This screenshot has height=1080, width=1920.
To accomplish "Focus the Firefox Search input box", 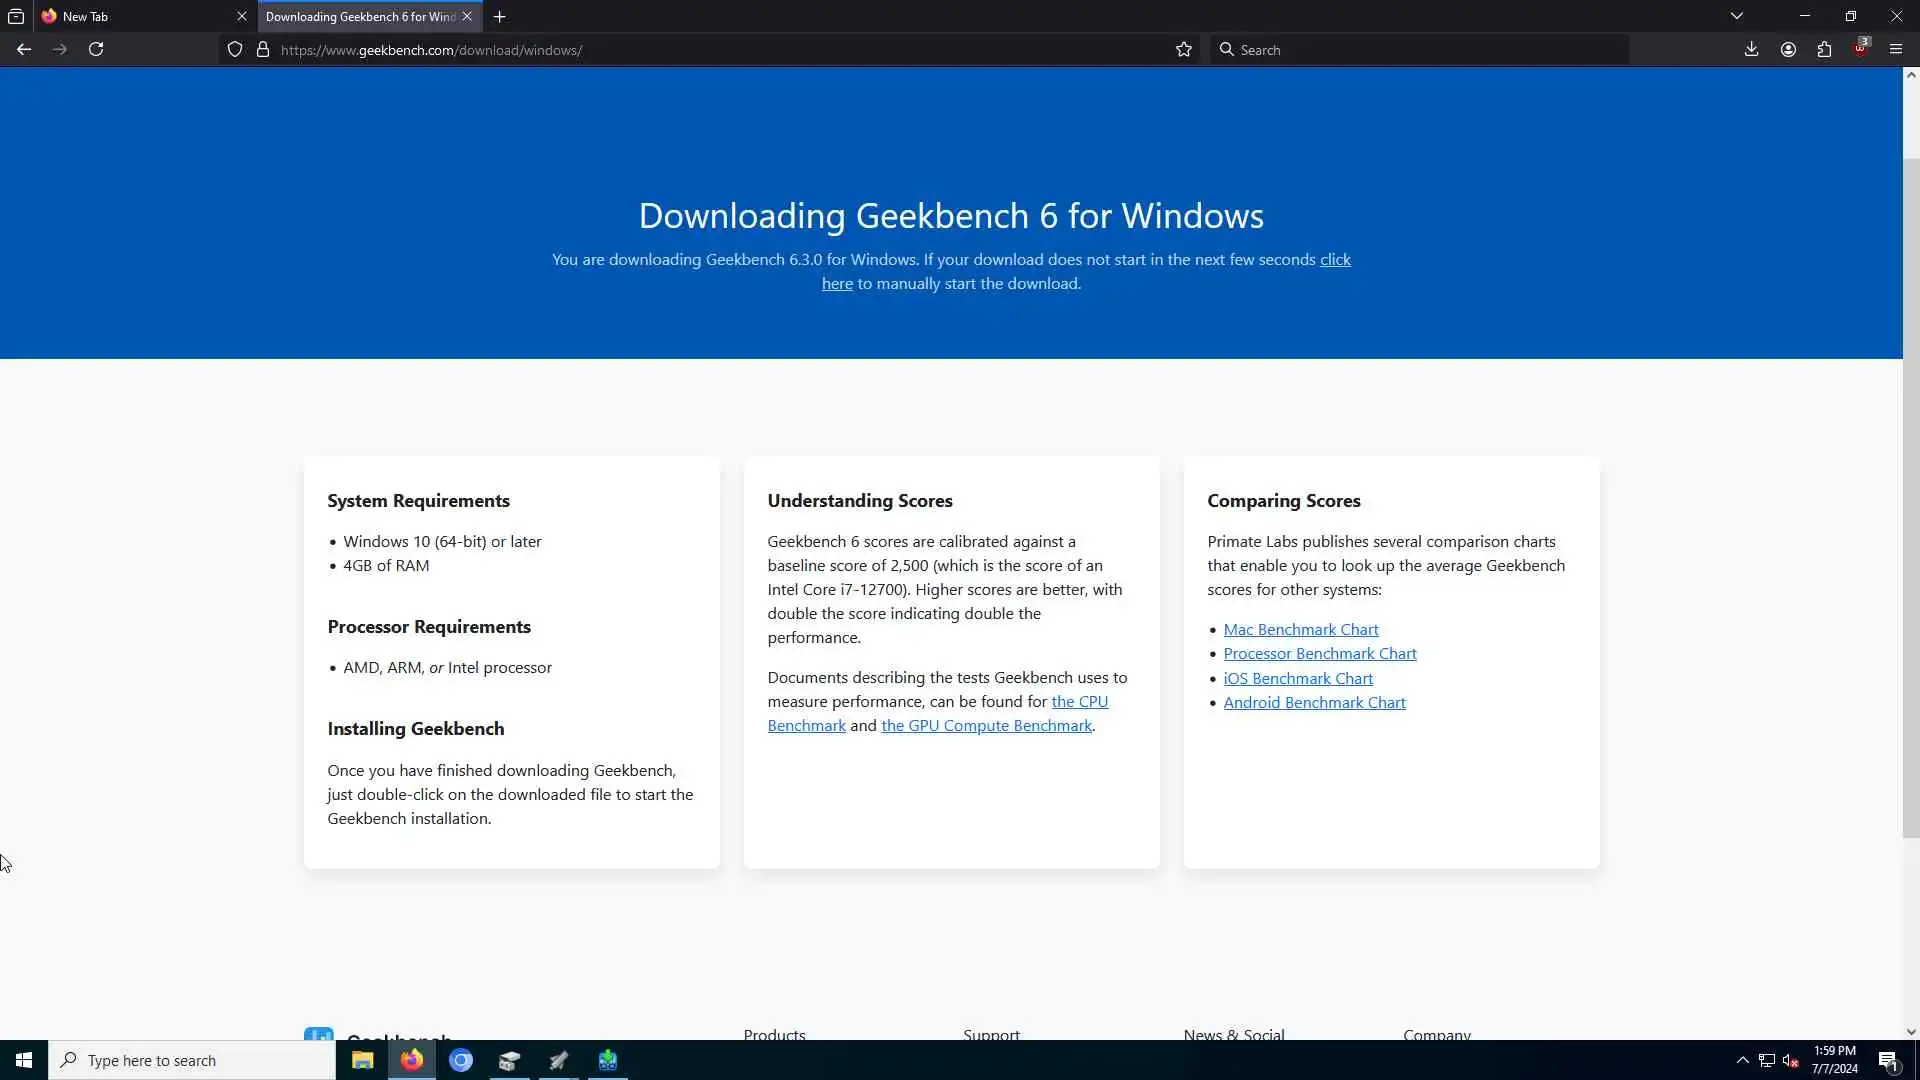I will 1420,49.
